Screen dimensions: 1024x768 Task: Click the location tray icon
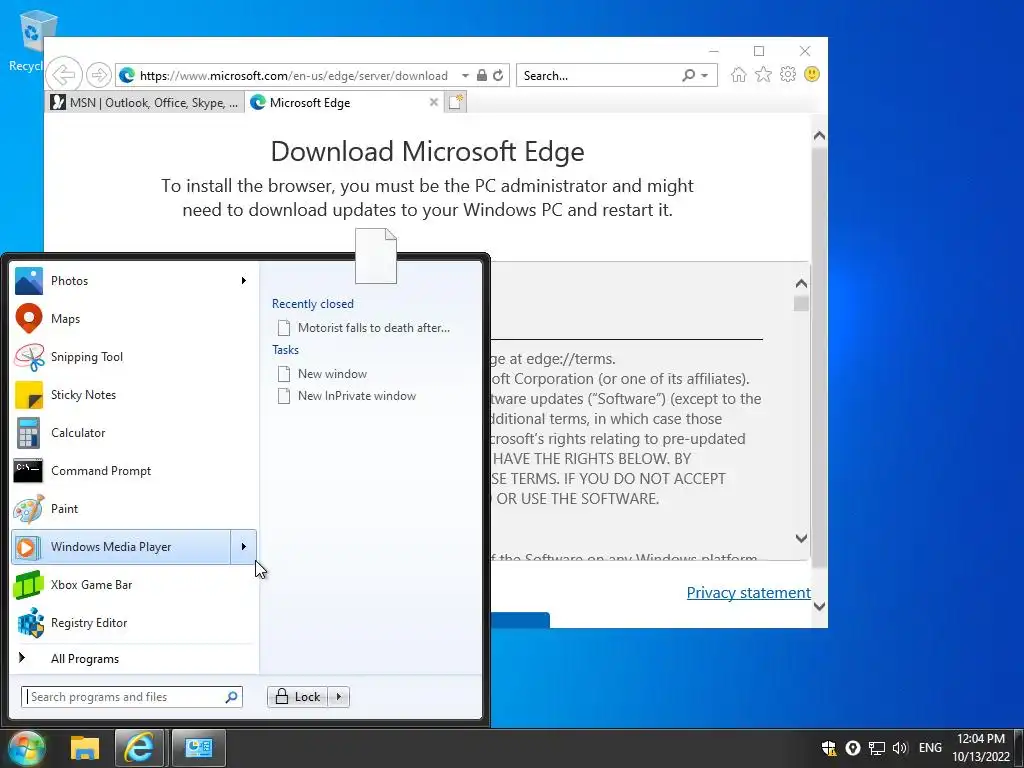[852, 748]
